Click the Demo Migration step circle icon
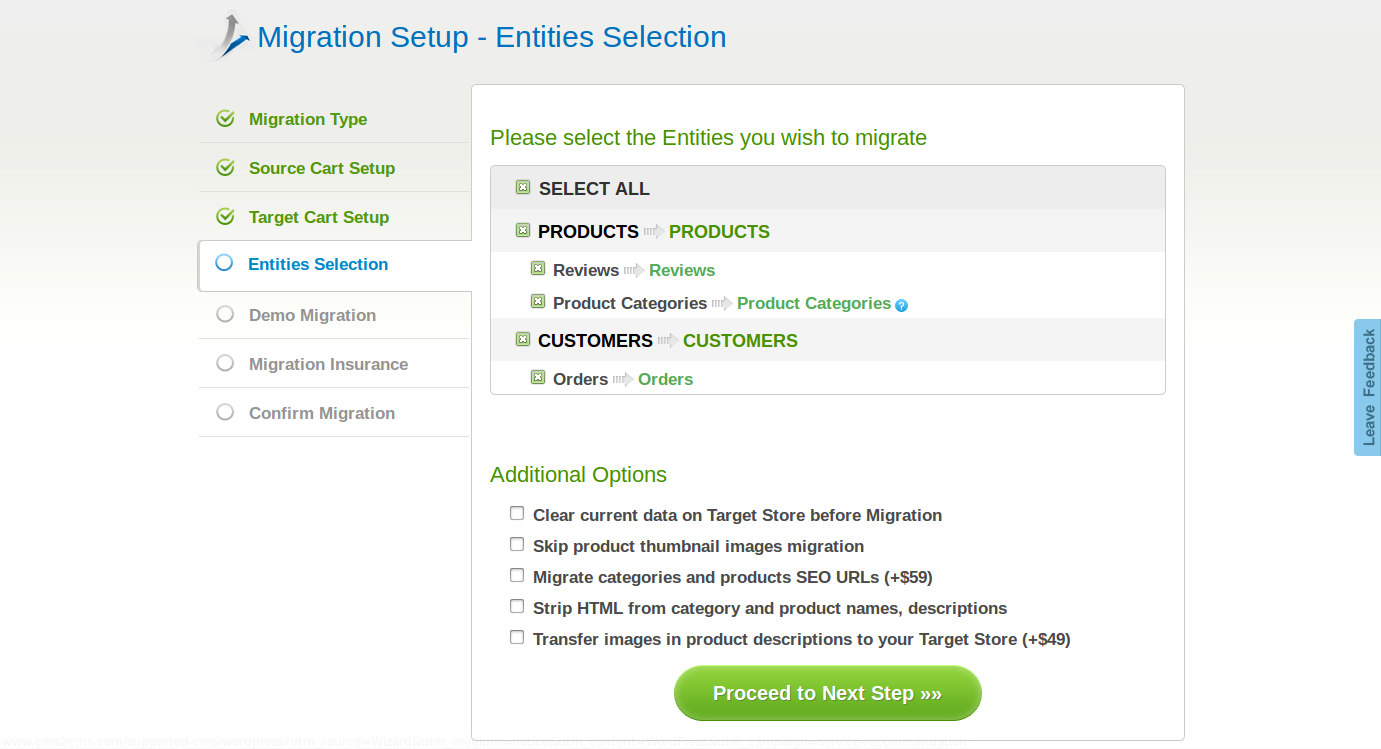 [x=226, y=314]
